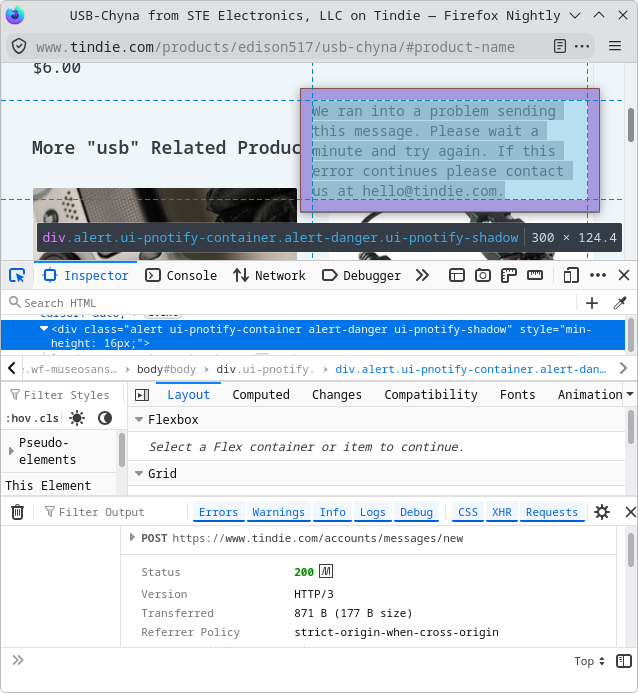Image resolution: width=638 pixels, height=693 pixels.
Task: Take a screenshot with camera icon
Action: click(482, 275)
